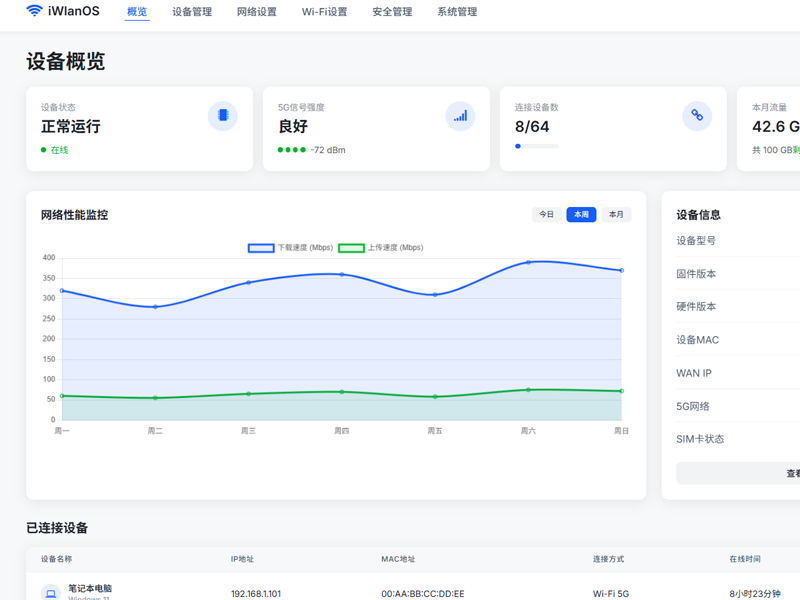Switch to Wi-Fi设置 tab
The height and width of the screenshot is (600, 800).
click(324, 12)
